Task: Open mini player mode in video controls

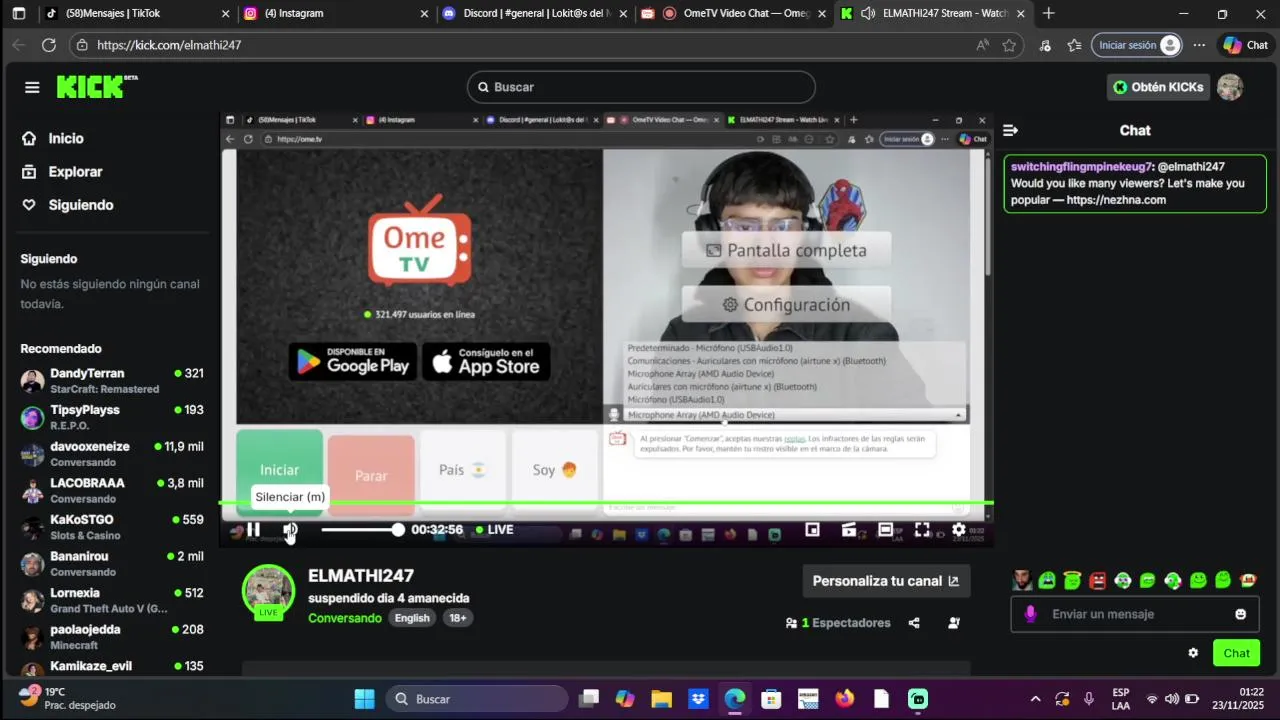Action: (x=812, y=530)
